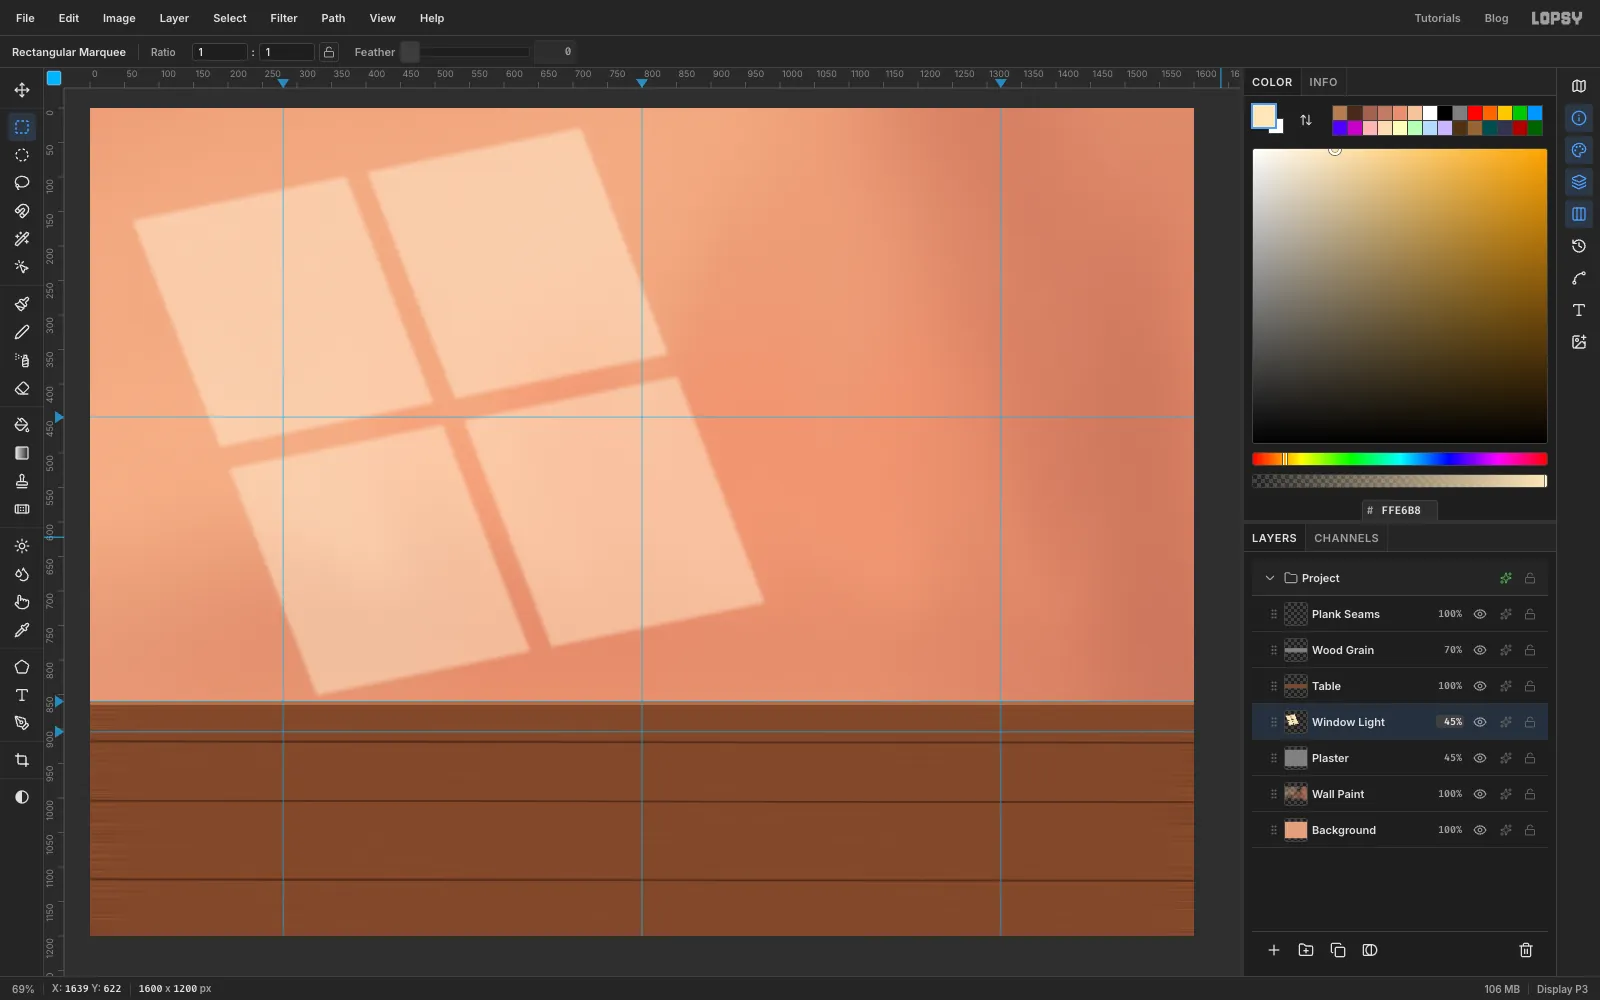1600x1000 pixels.
Task: Select the Eraser tool
Action: (22, 388)
